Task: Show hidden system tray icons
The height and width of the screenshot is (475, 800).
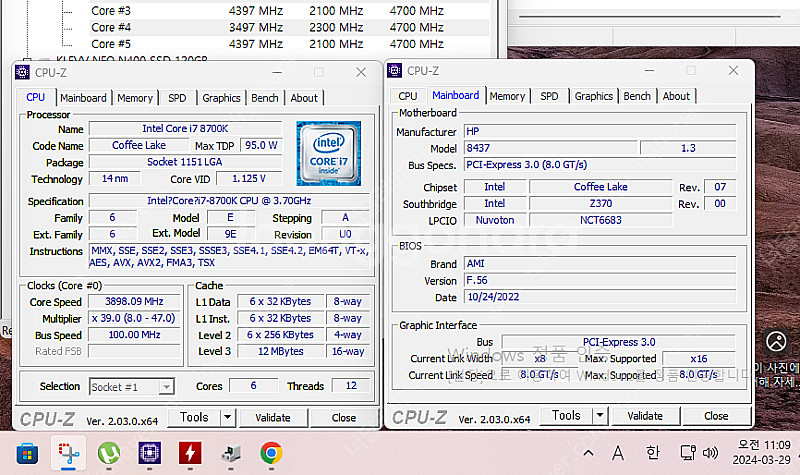Action: 588,453
